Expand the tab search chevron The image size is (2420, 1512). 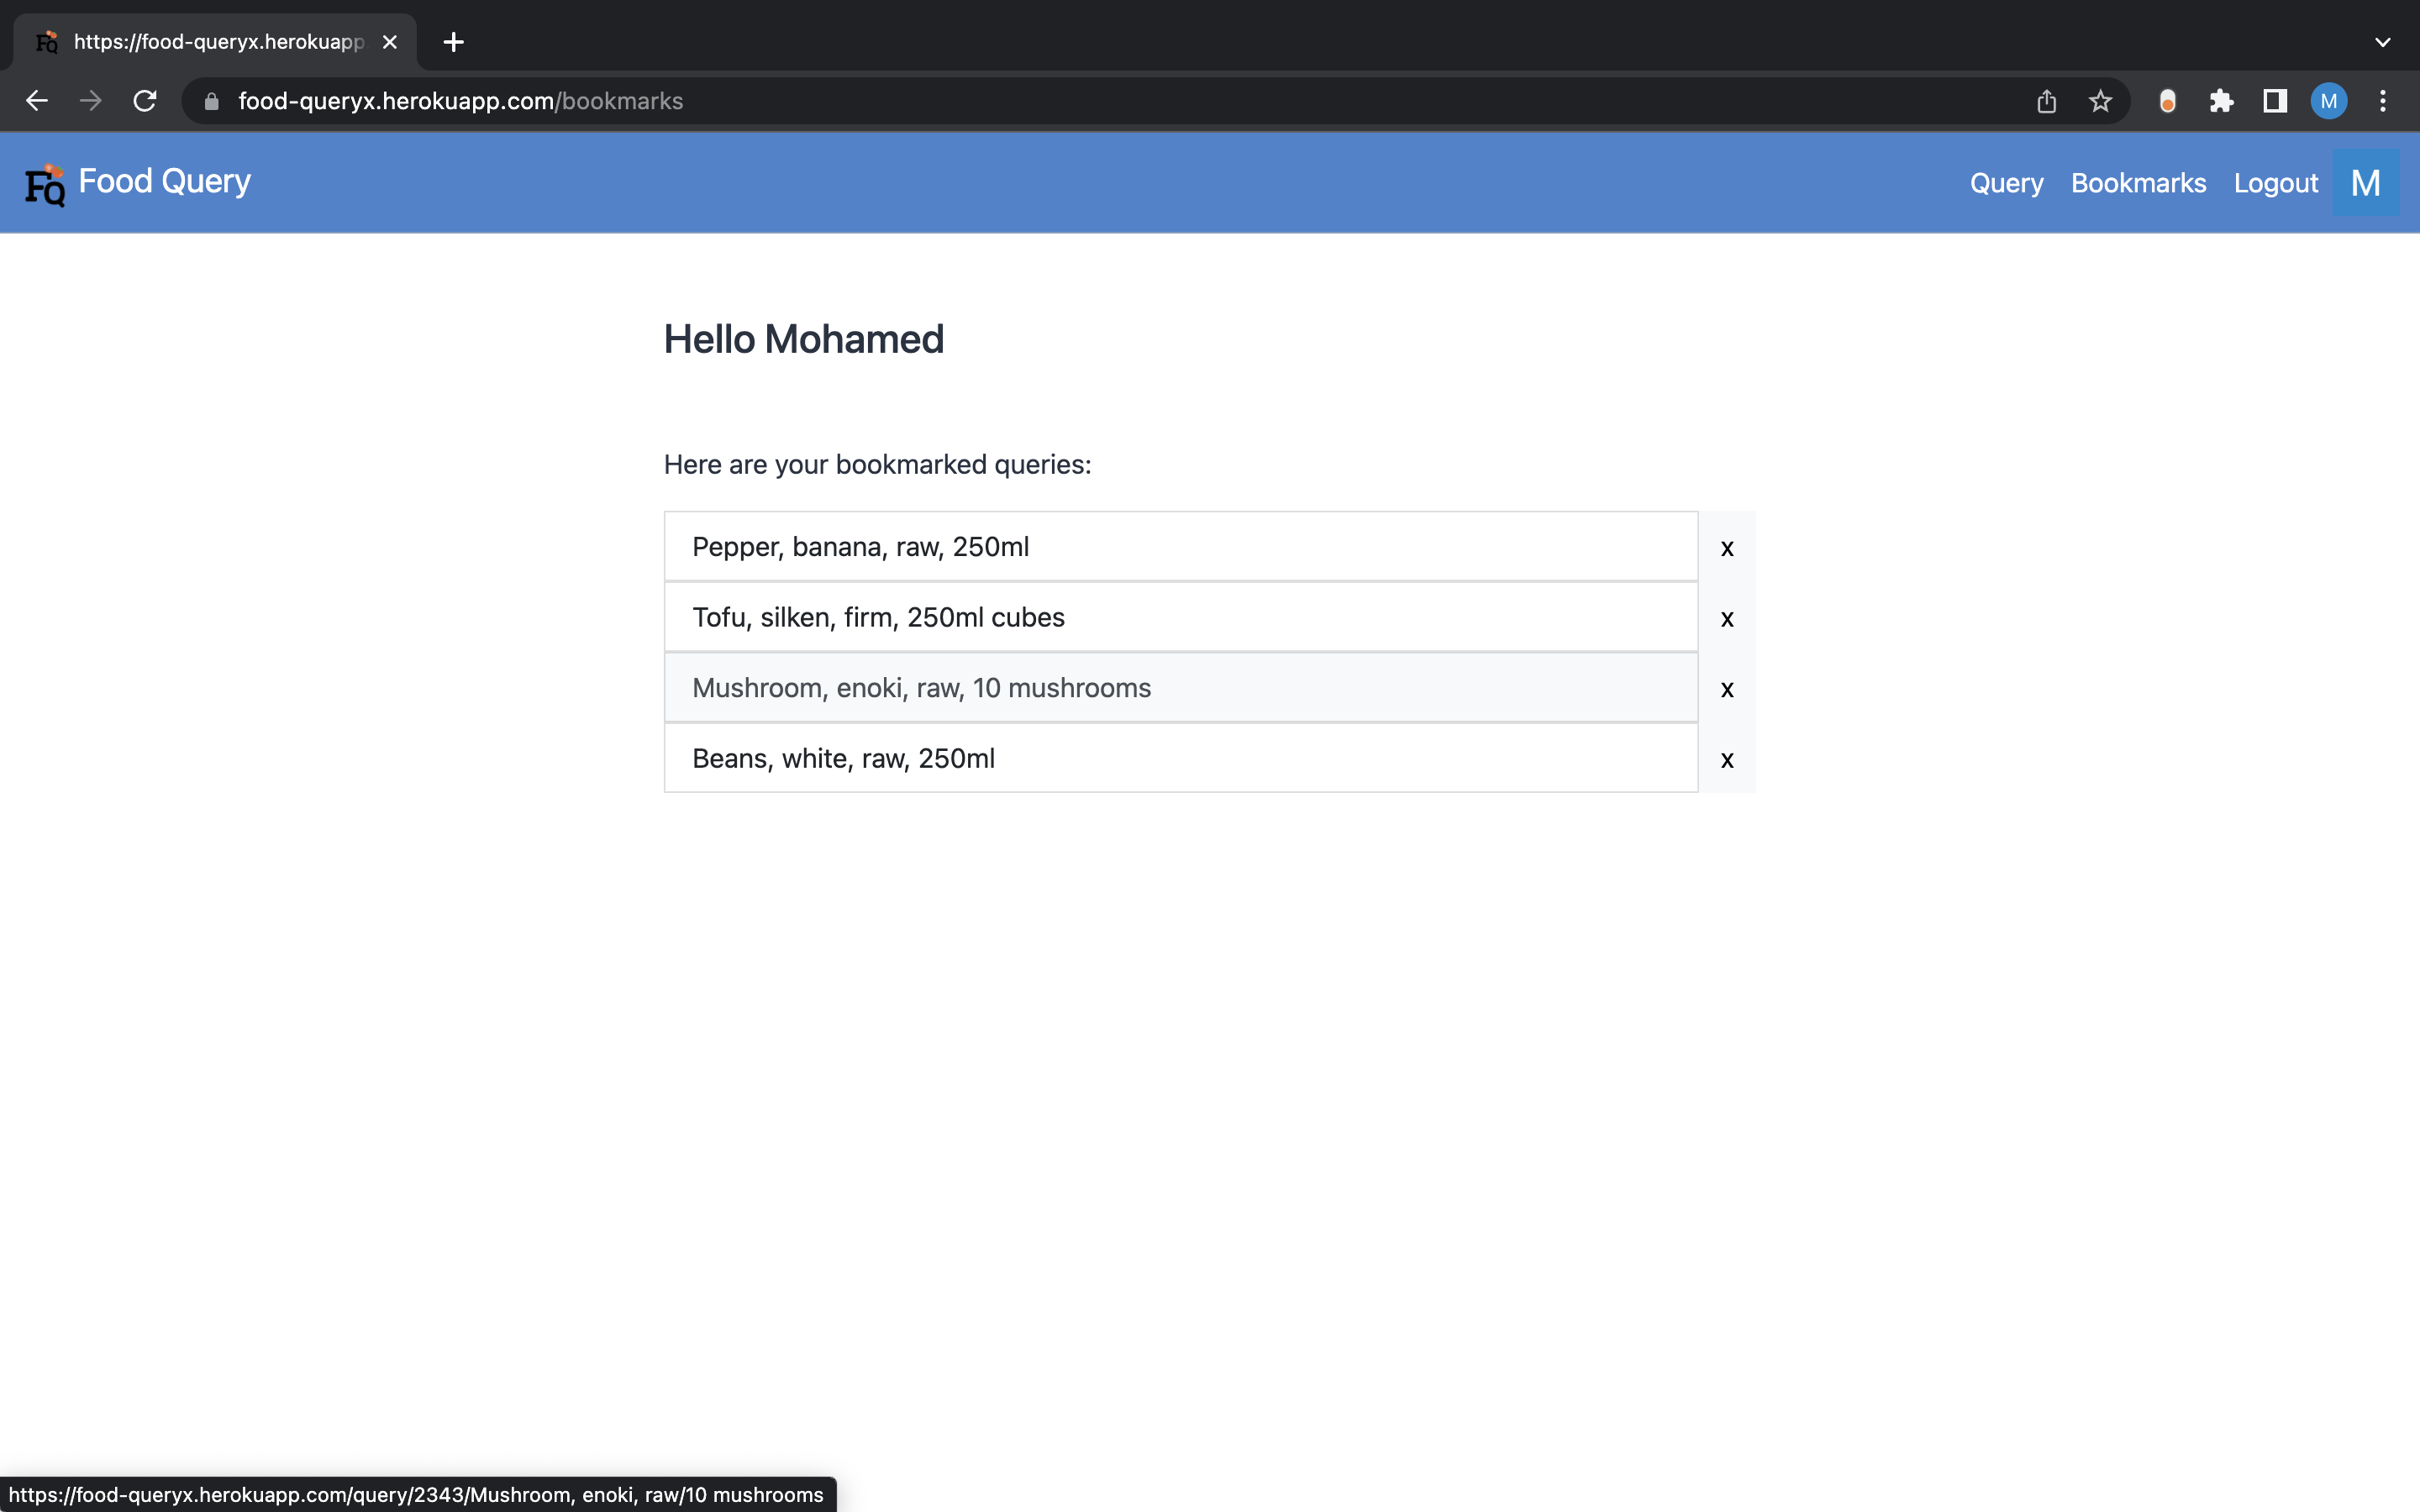(2382, 42)
